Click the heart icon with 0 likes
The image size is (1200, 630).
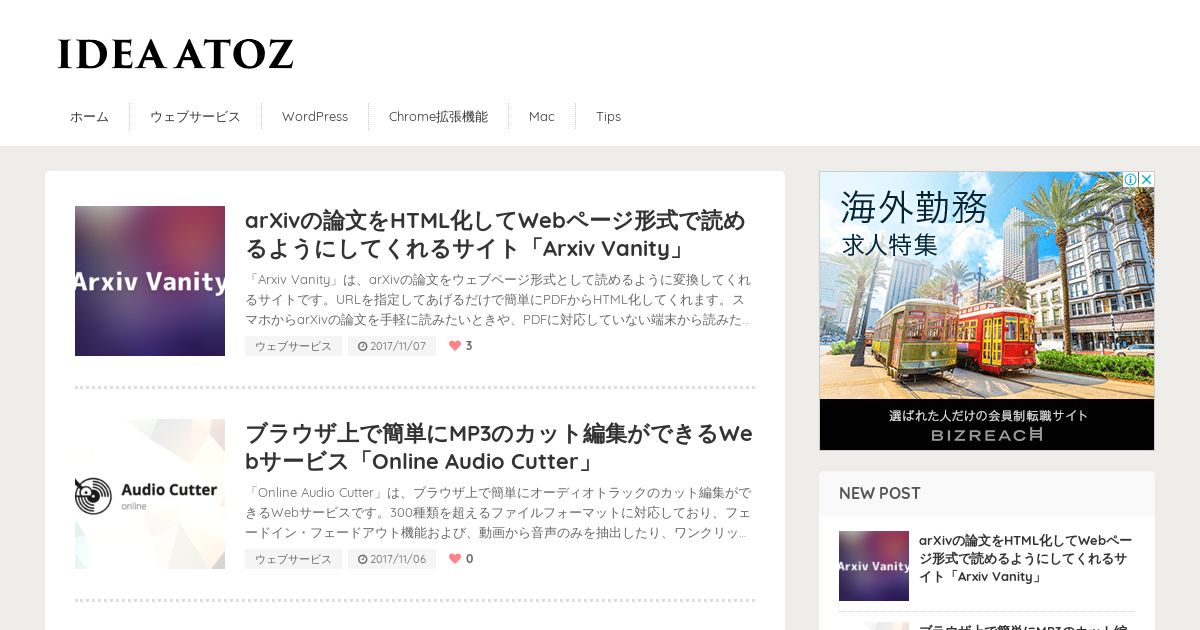(x=455, y=559)
